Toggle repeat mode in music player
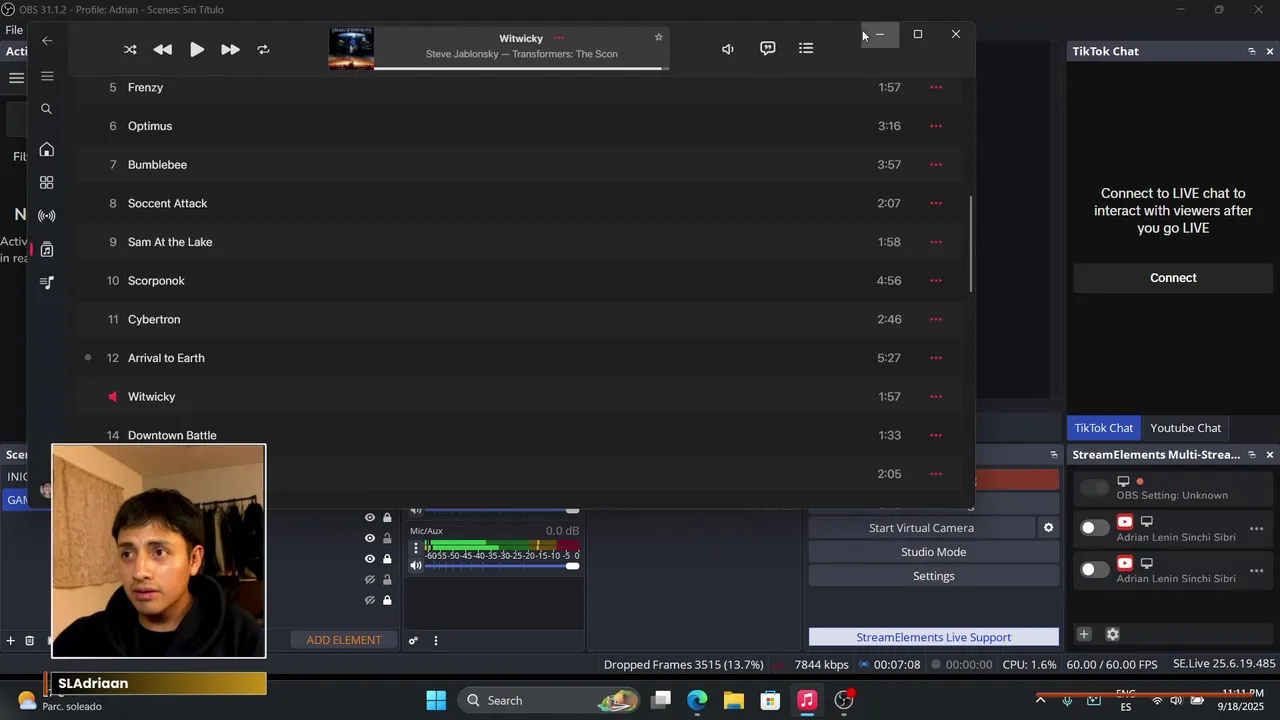 point(263,49)
